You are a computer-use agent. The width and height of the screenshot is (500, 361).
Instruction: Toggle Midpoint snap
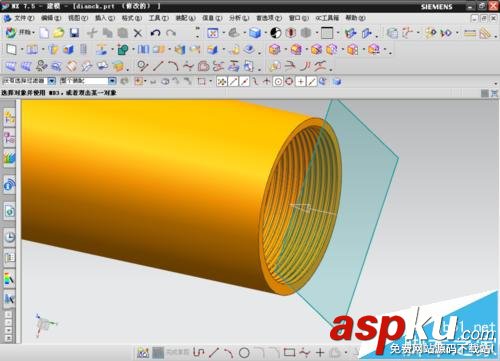pyautogui.click(x=244, y=81)
